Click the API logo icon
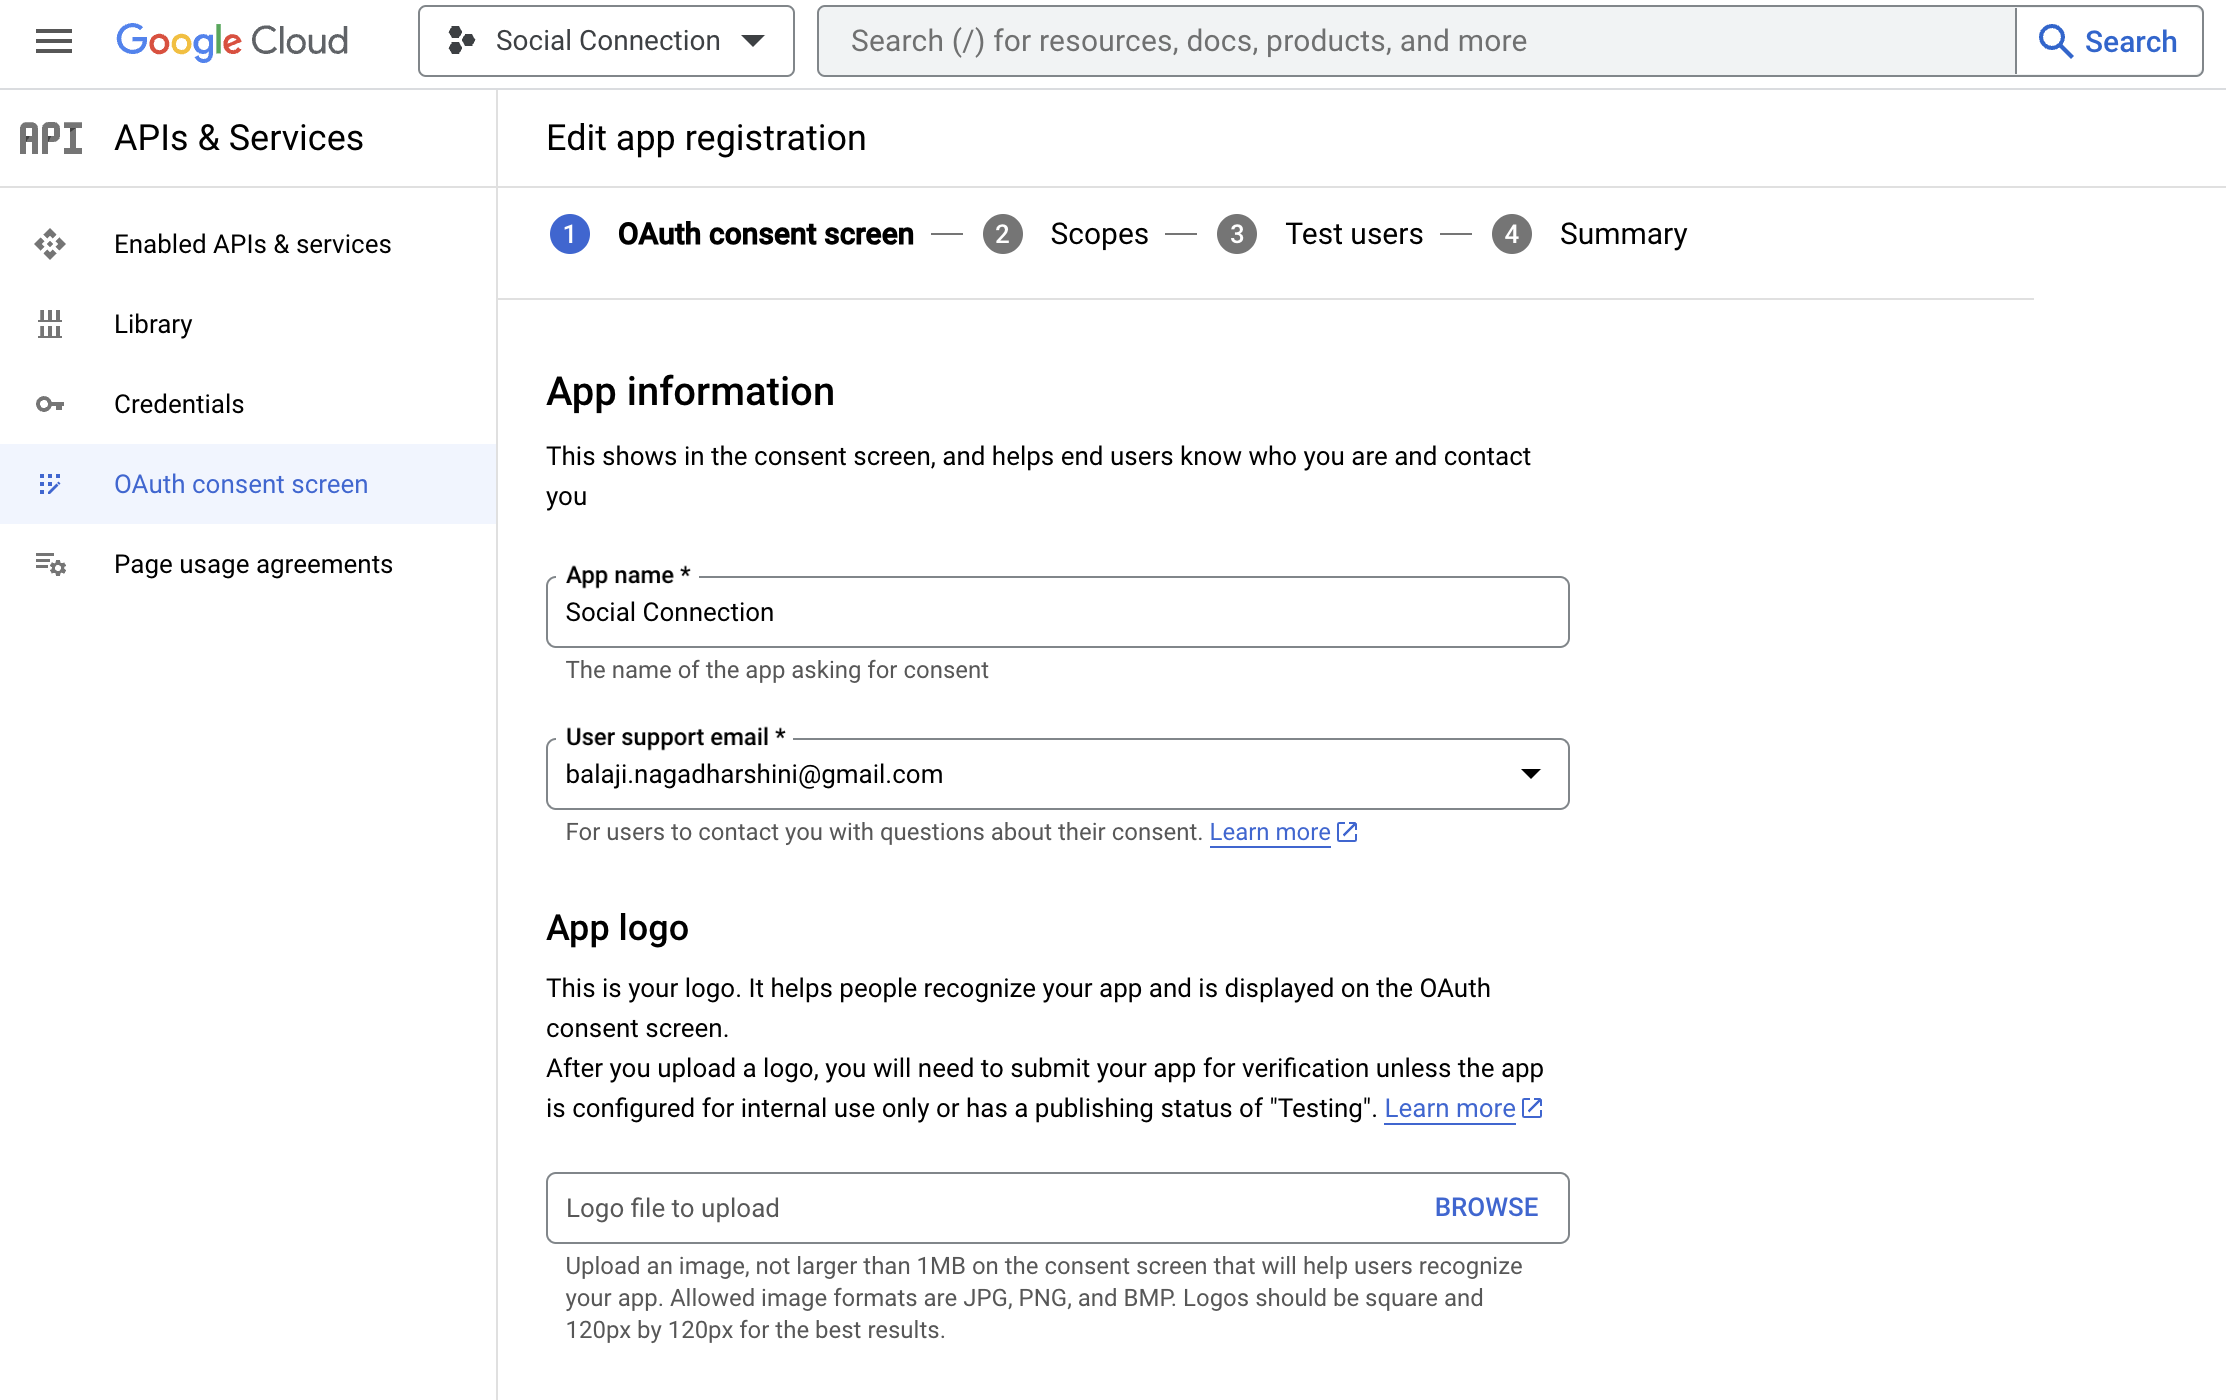 51,138
